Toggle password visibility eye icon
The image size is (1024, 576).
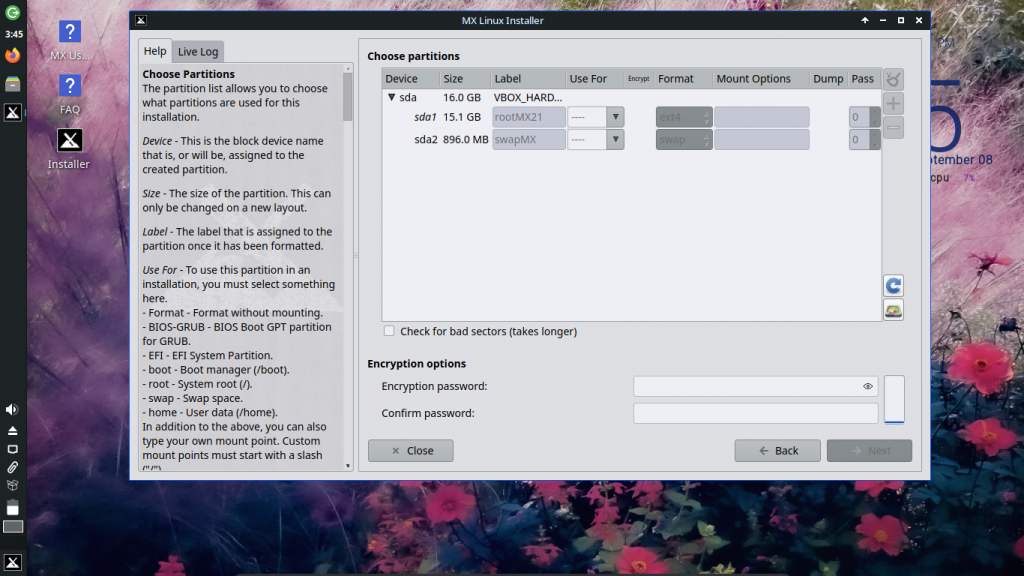[867, 387]
